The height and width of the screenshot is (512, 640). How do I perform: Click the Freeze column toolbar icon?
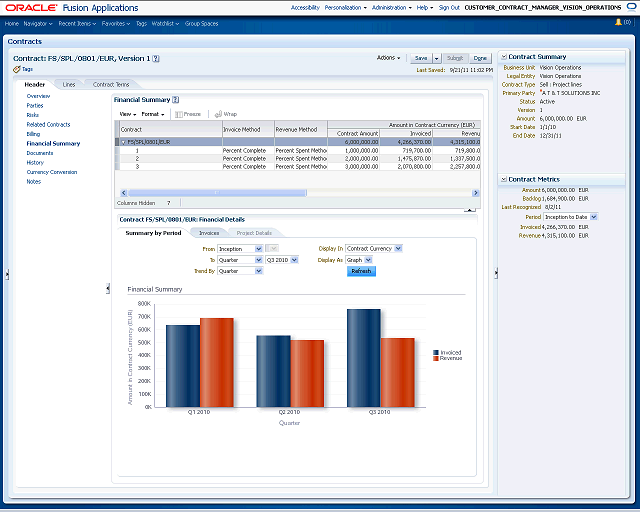(x=178, y=114)
